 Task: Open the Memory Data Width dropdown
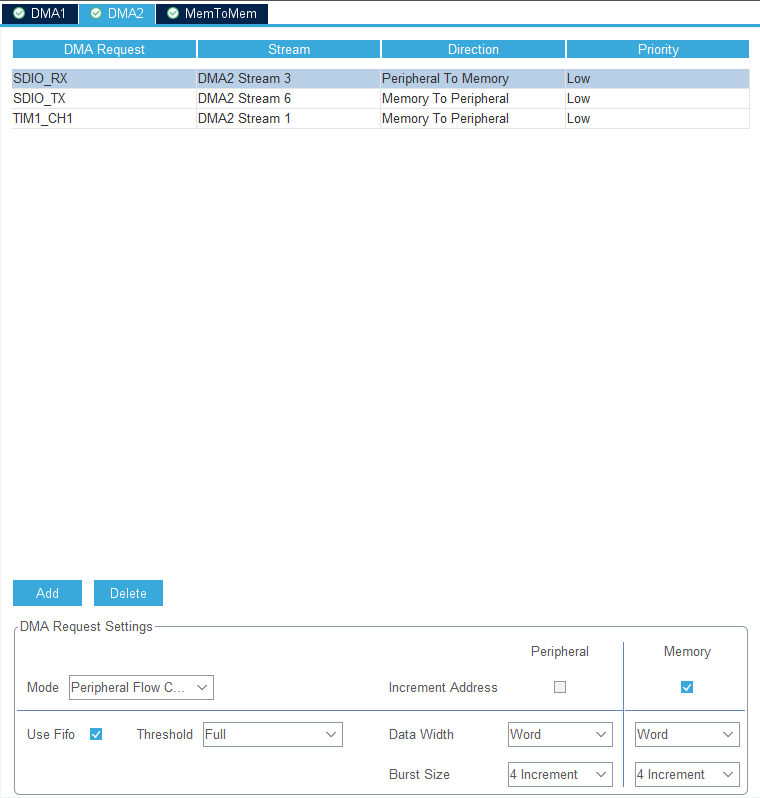point(687,734)
